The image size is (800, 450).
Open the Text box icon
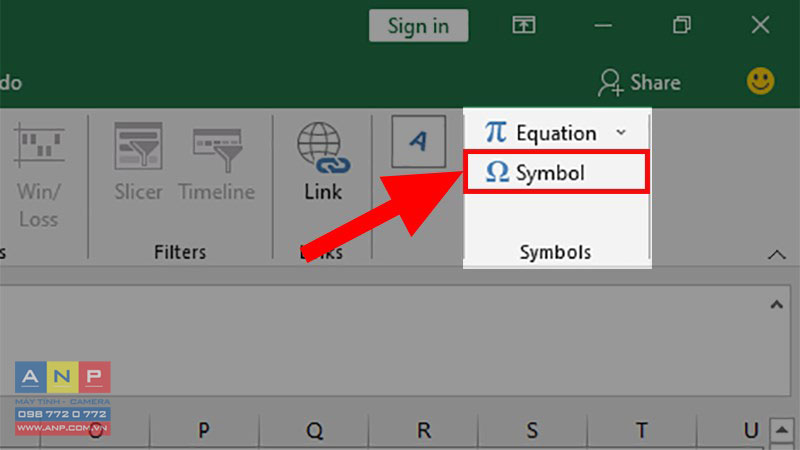pyautogui.click(x=418, y=141)
